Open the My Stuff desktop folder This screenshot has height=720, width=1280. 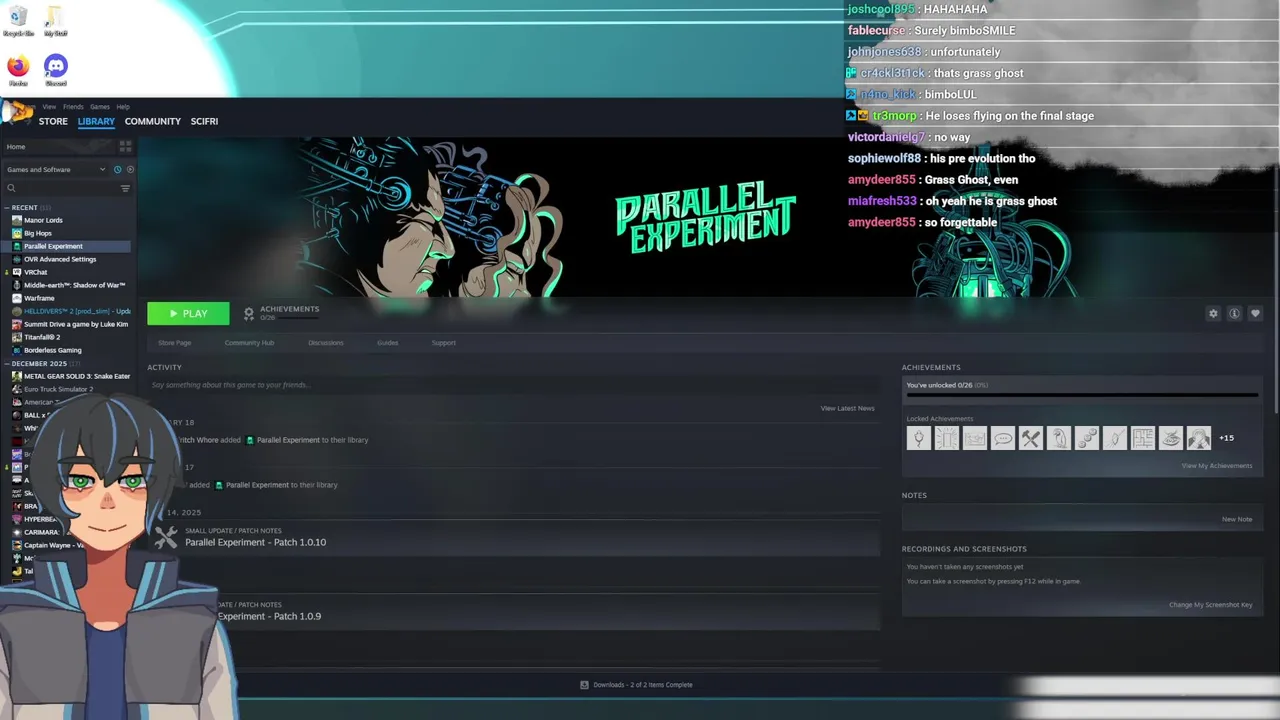(55, 21)
